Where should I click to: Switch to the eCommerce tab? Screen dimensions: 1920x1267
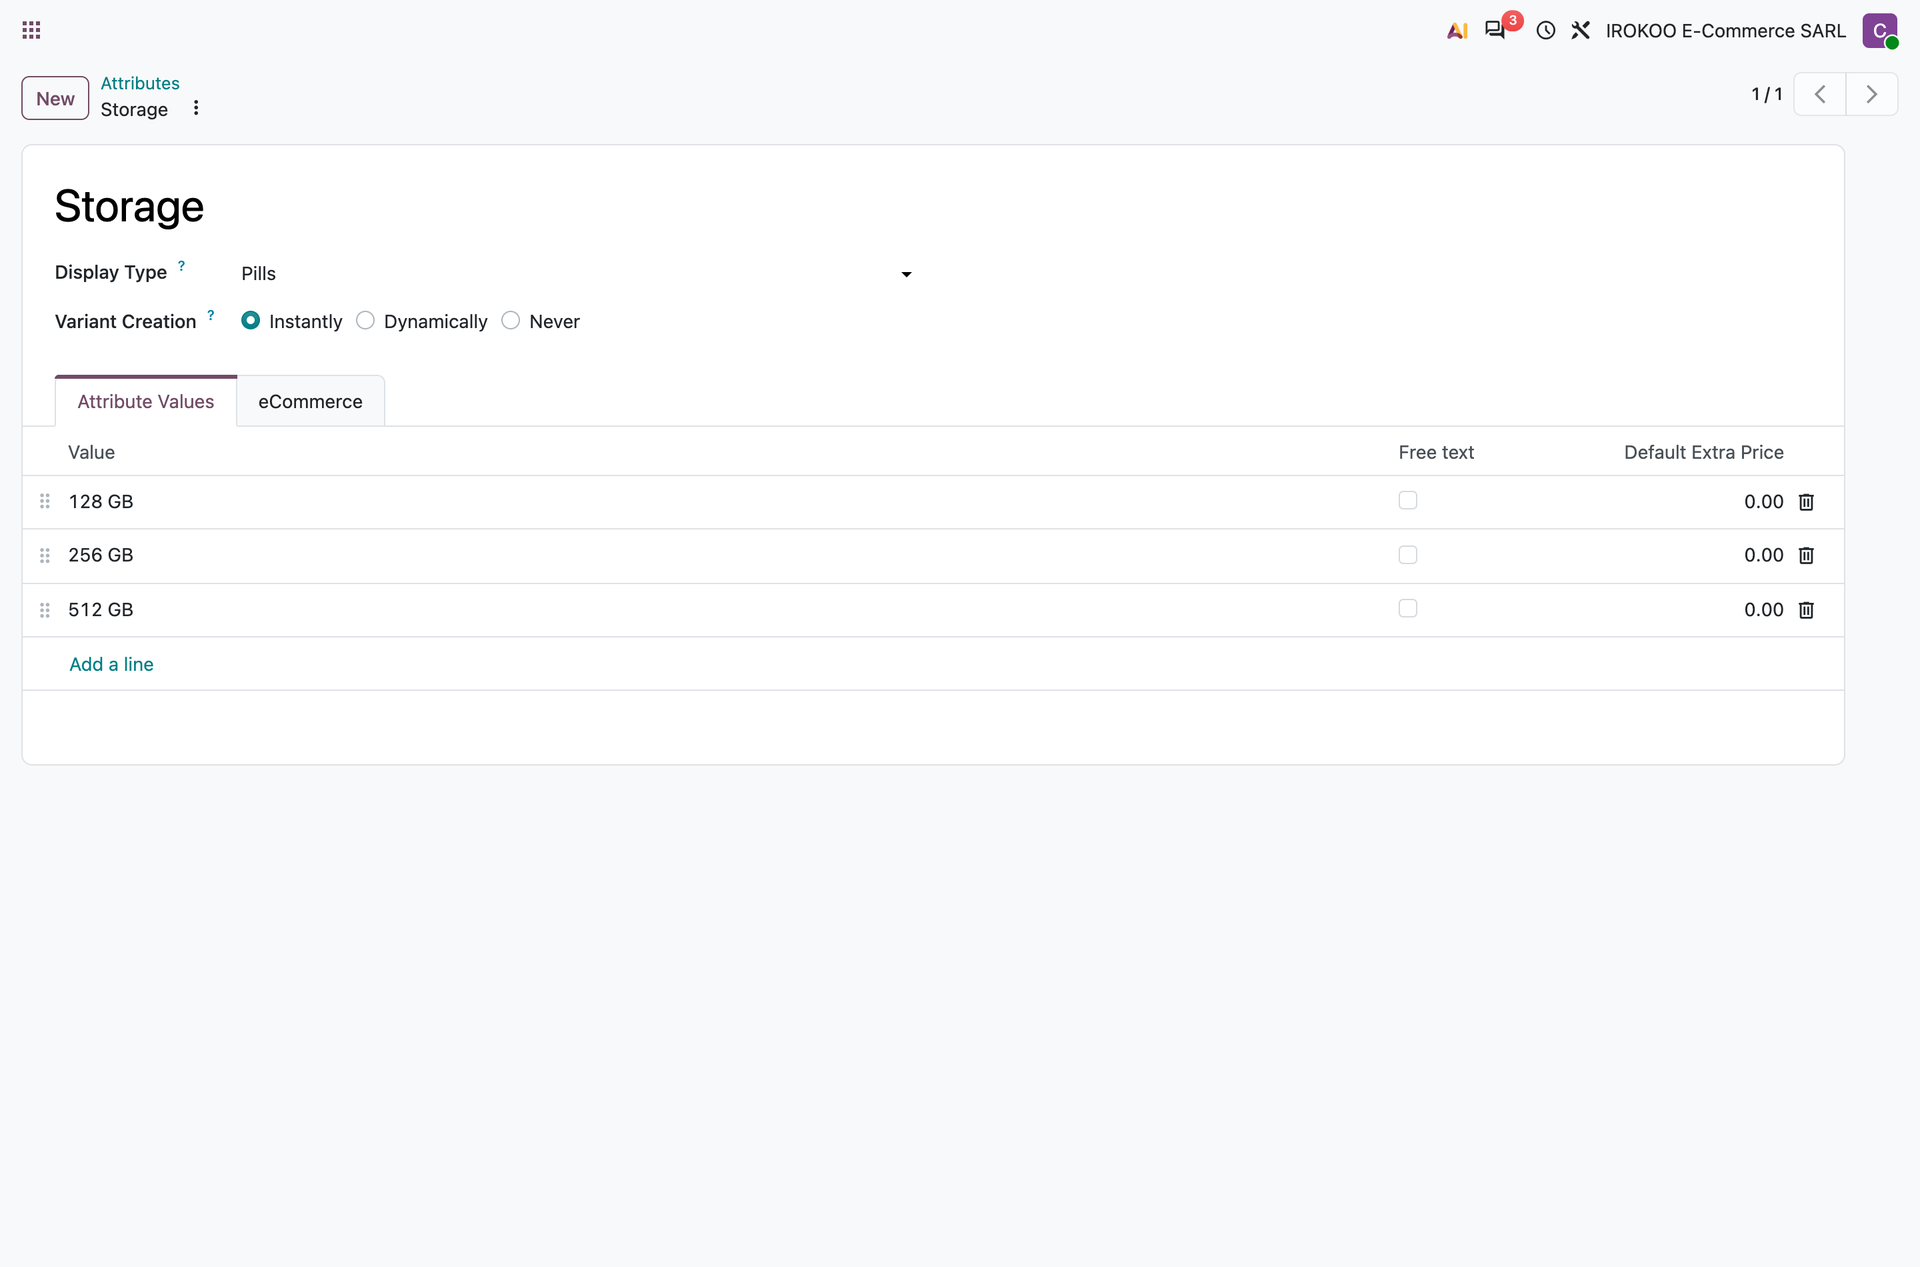pos(310,401)
